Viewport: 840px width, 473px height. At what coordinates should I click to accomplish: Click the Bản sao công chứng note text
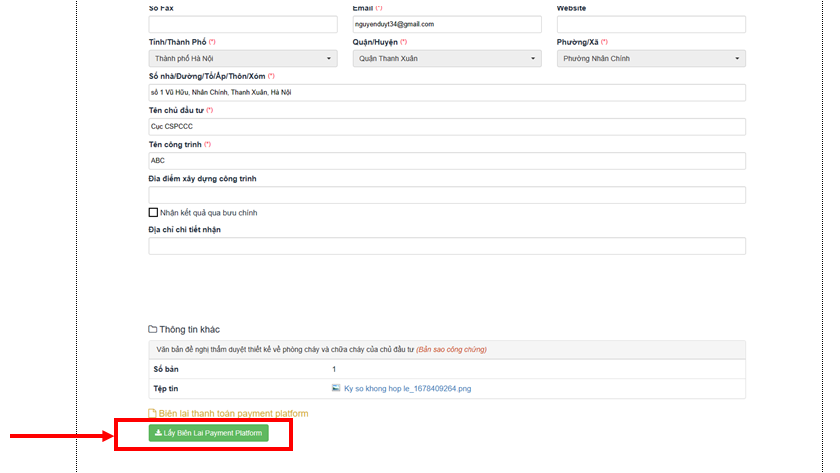coord(451,350)
